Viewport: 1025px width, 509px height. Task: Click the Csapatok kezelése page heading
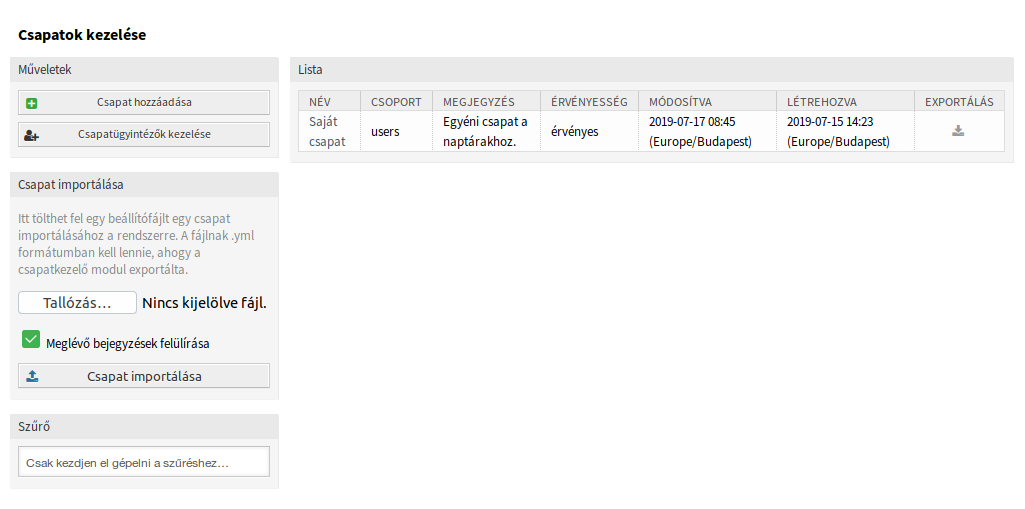[82, 35]
